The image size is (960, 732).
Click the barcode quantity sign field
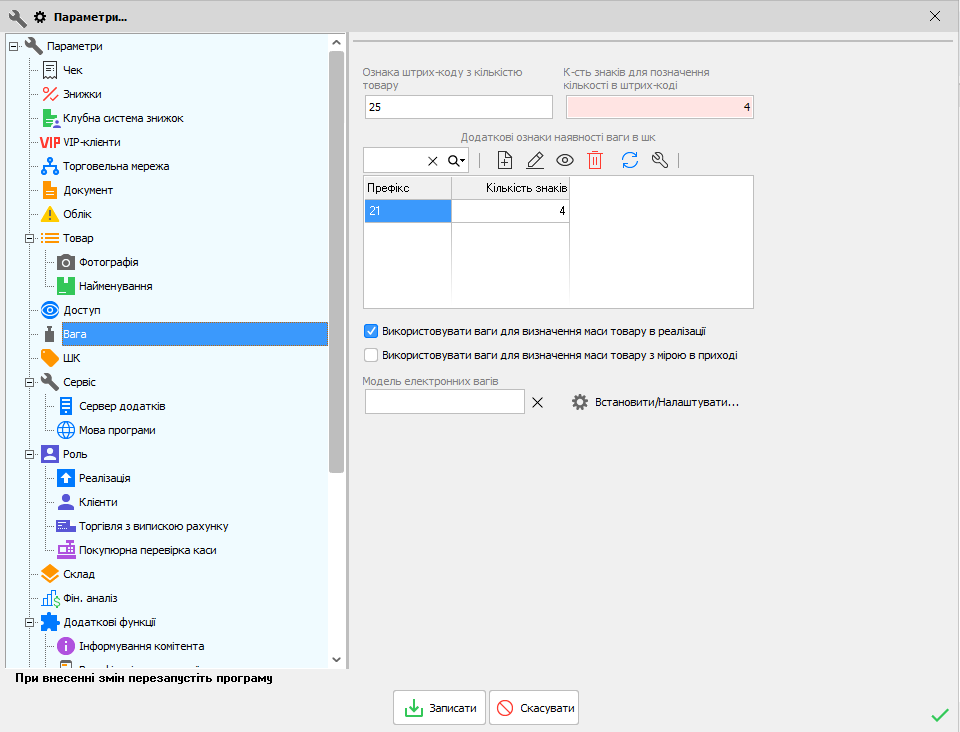[458, 107]
